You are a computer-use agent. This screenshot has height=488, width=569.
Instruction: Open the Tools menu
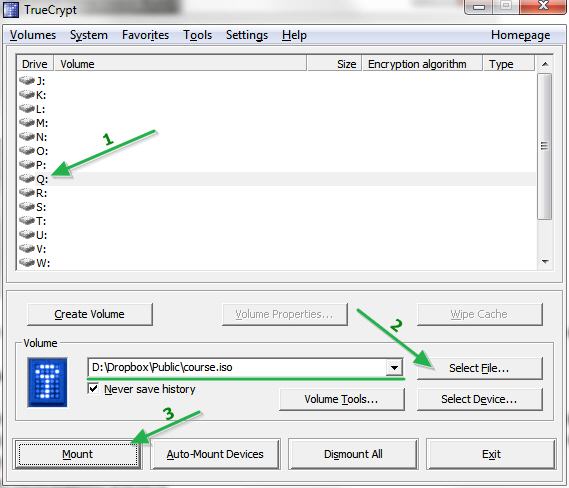pyautogui.click(x=197, y=35)
